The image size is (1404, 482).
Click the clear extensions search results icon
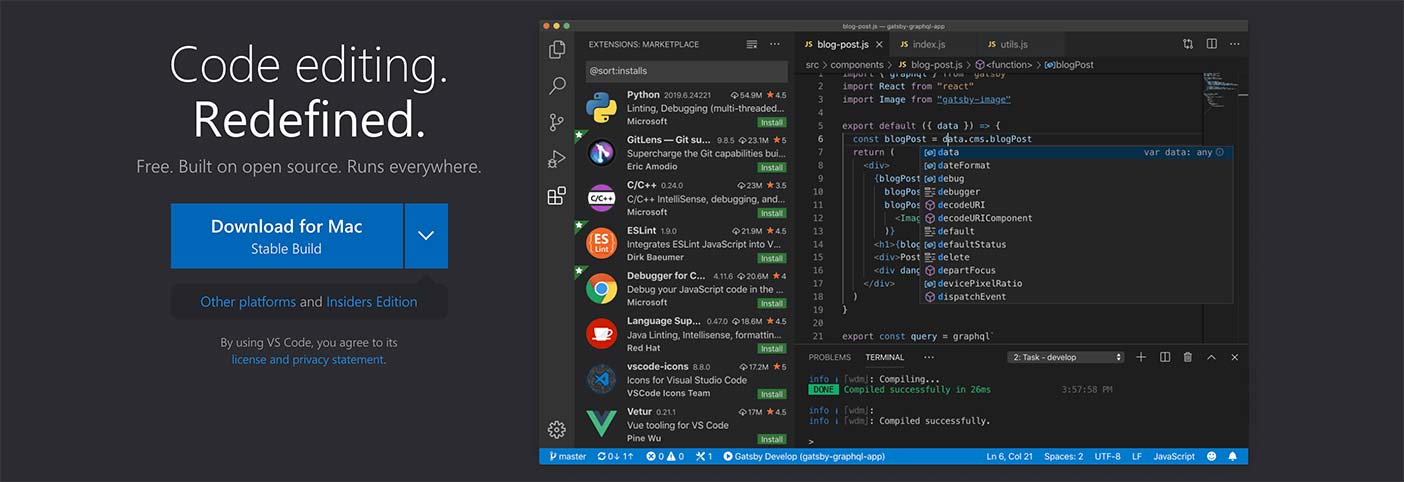752,45
